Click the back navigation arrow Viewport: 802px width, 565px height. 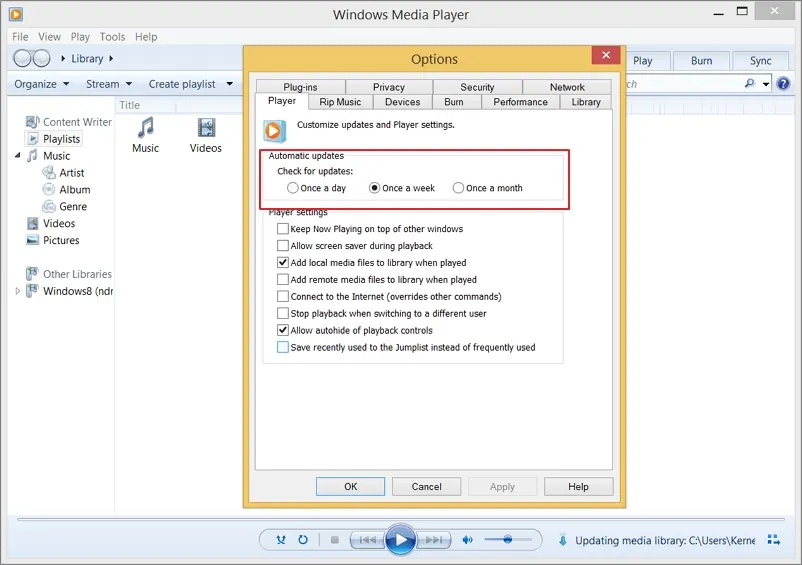point(22,58)
